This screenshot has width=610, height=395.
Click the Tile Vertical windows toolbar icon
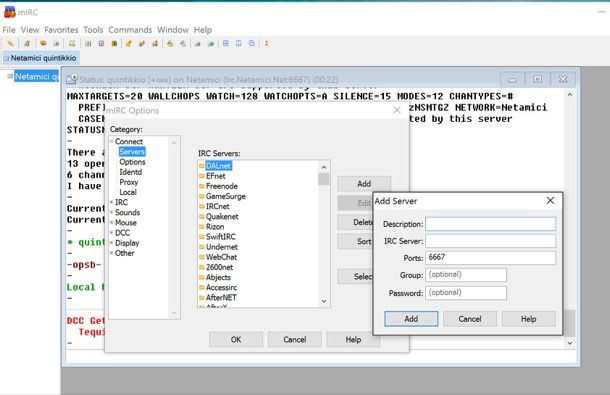[238, 44]
